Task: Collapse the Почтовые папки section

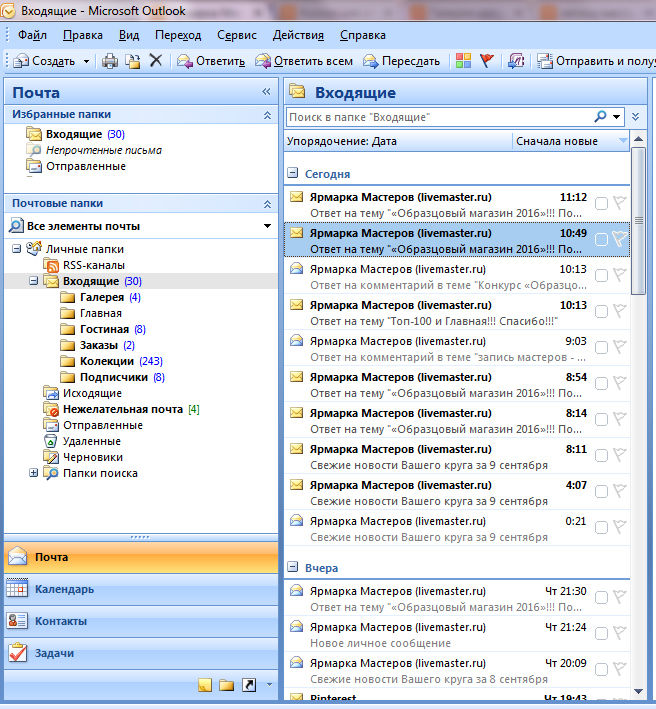Action: click(x=267, y=204)
